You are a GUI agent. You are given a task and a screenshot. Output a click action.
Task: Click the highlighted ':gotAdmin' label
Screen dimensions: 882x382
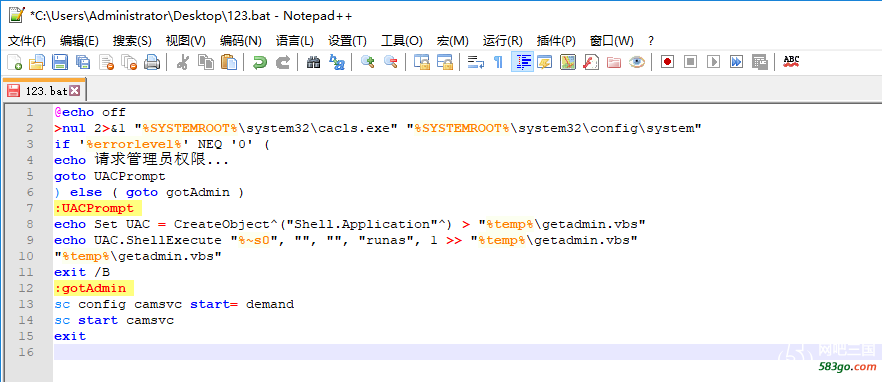click(x=94, y=289)
